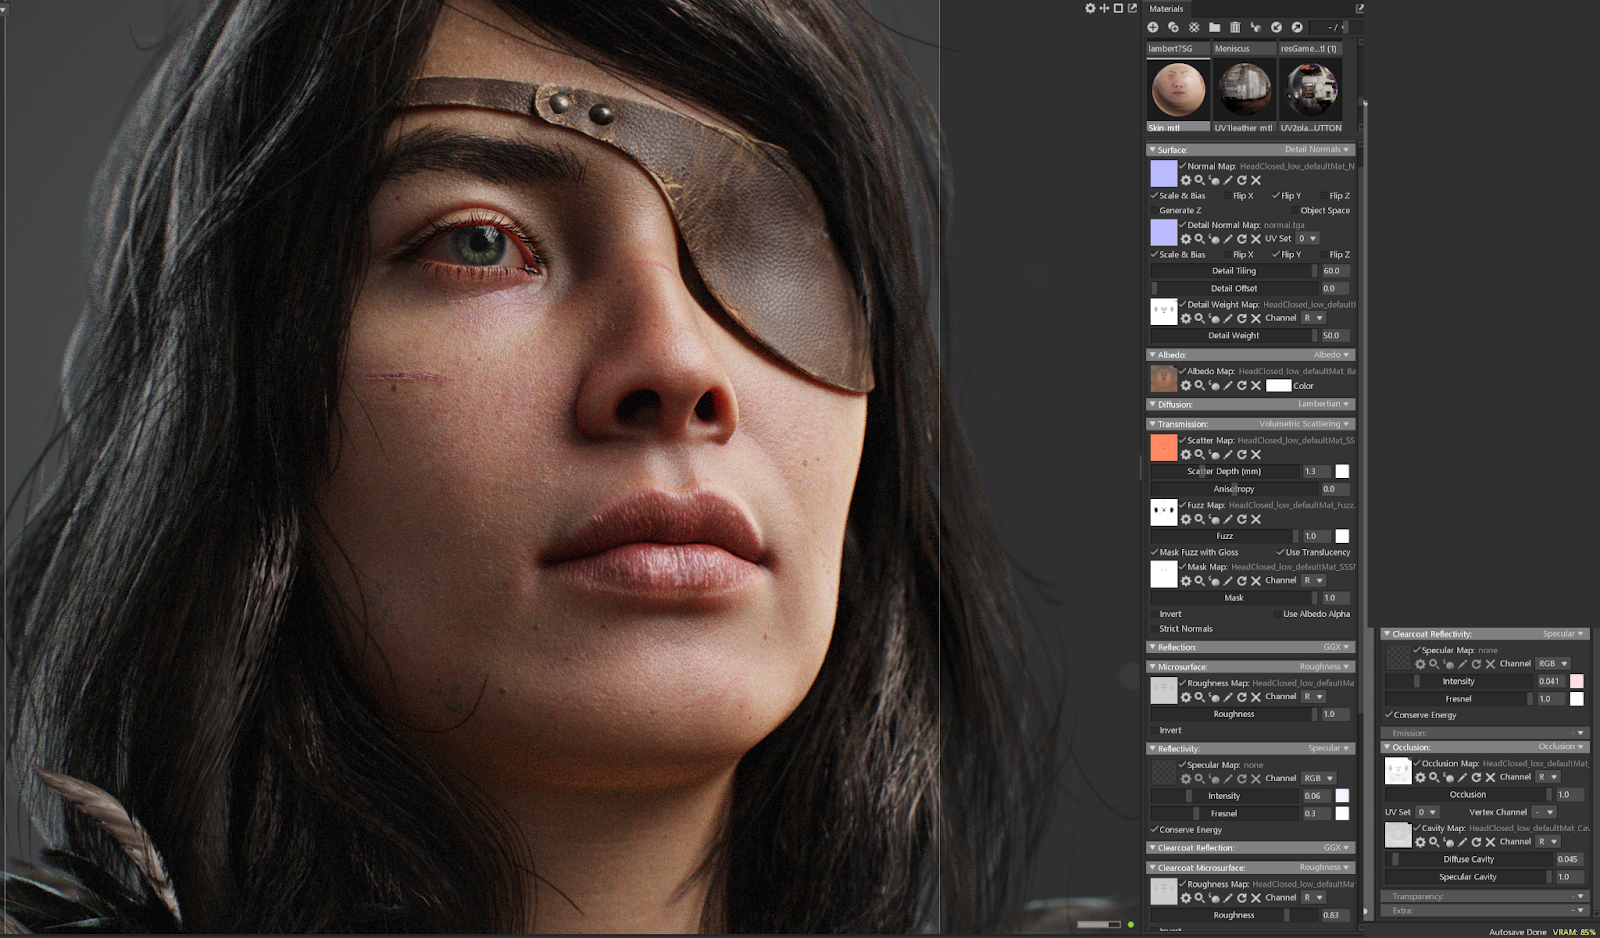Clear the Albedo Map texture
The height and width of the screenshot is (938, 1600).
coord(1256,386)
